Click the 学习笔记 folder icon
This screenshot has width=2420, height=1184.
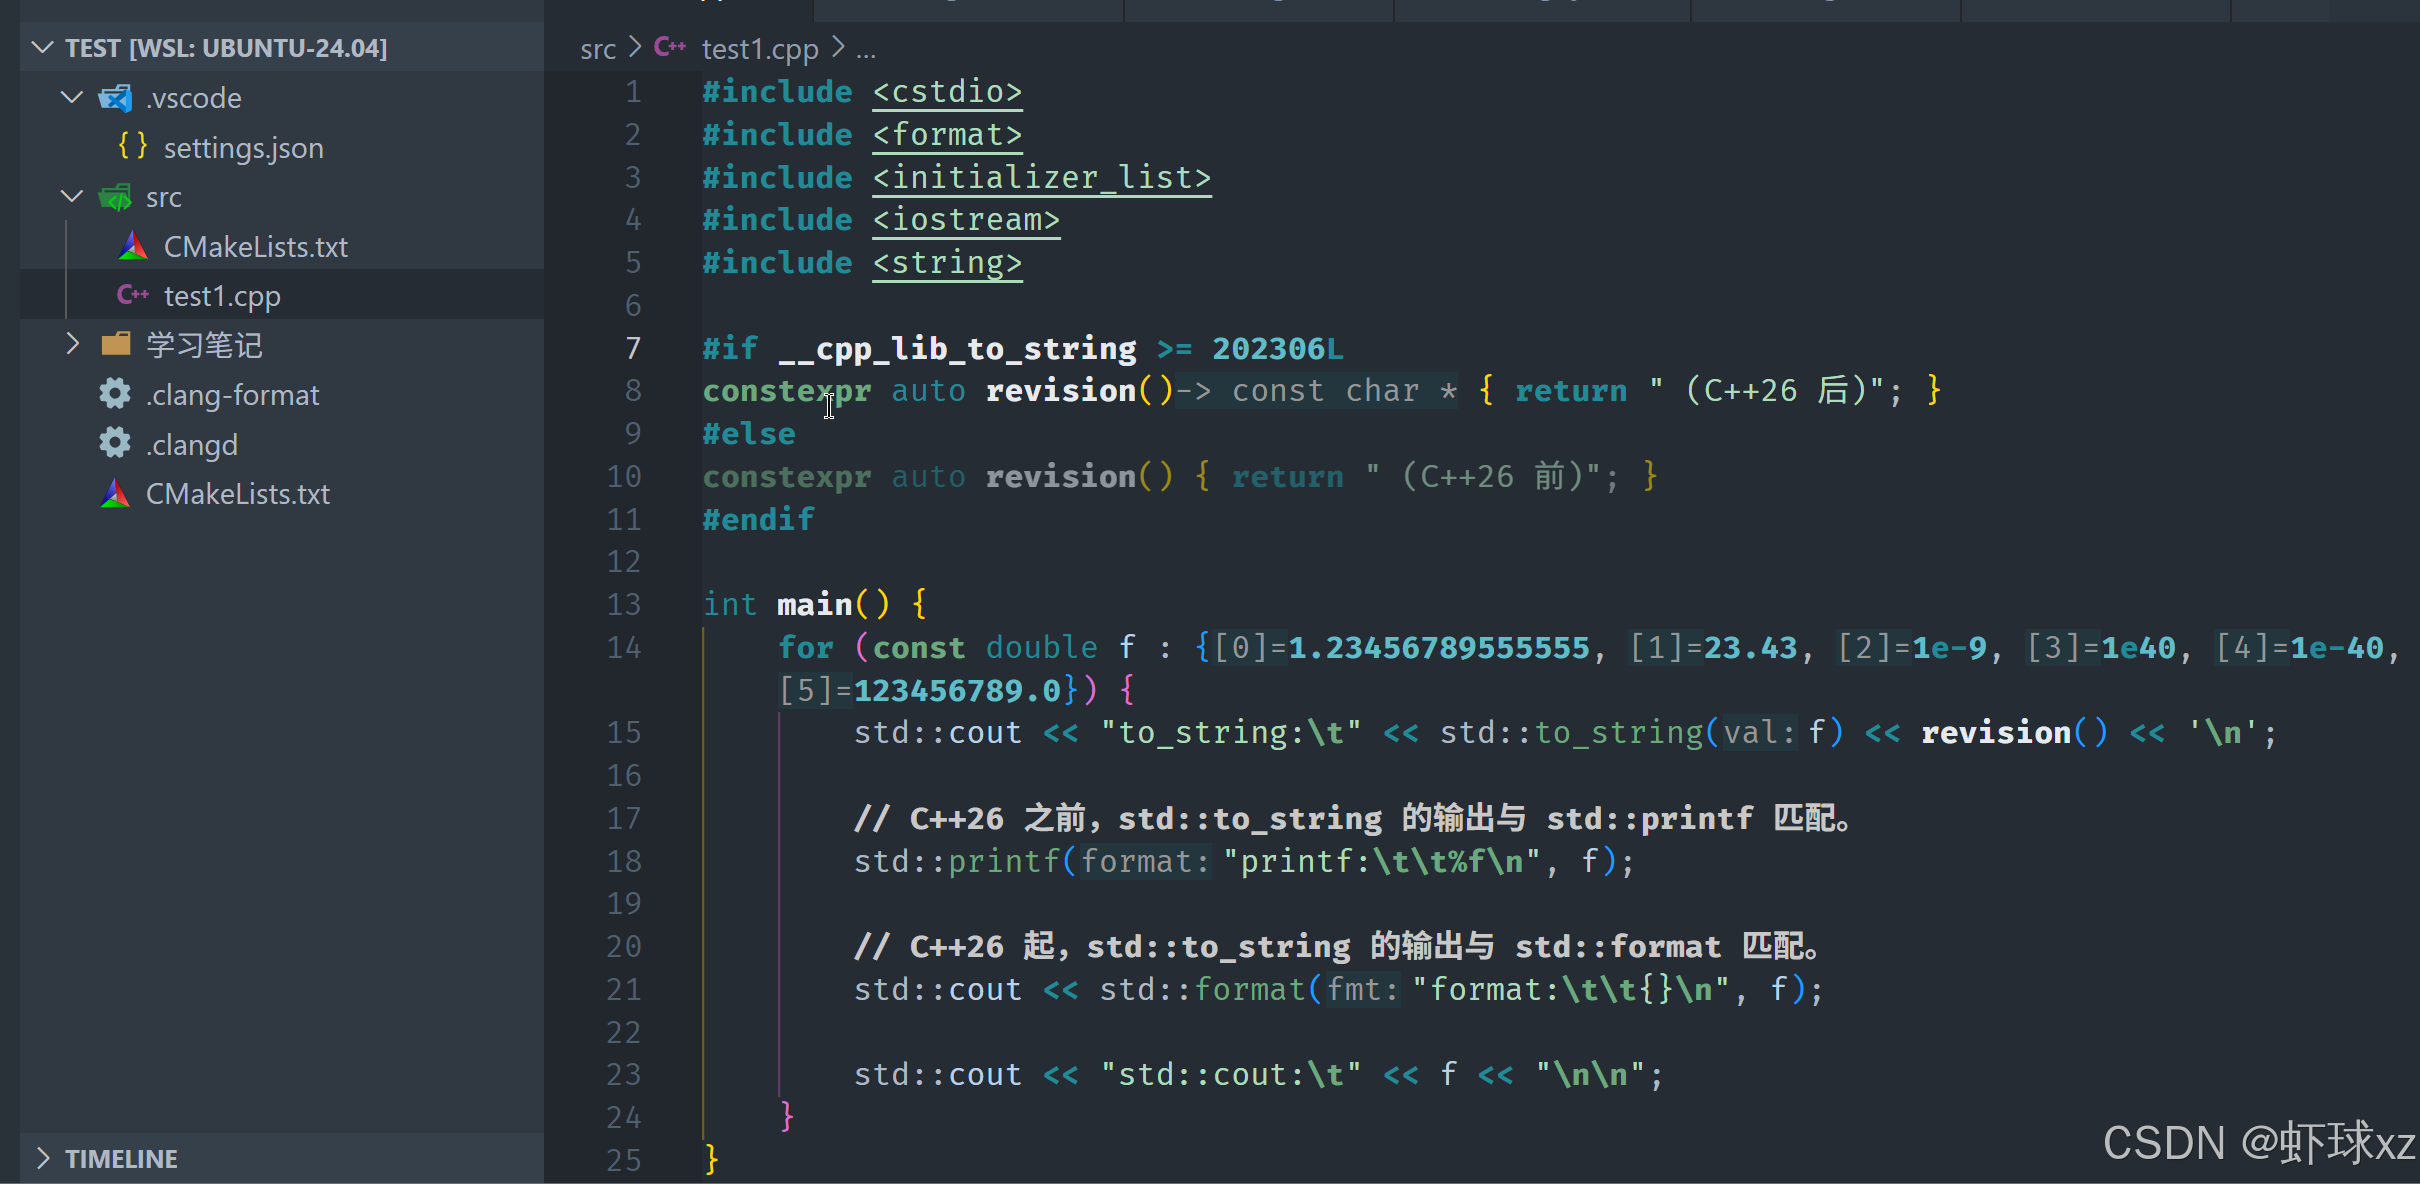click(x=116, y=345)
